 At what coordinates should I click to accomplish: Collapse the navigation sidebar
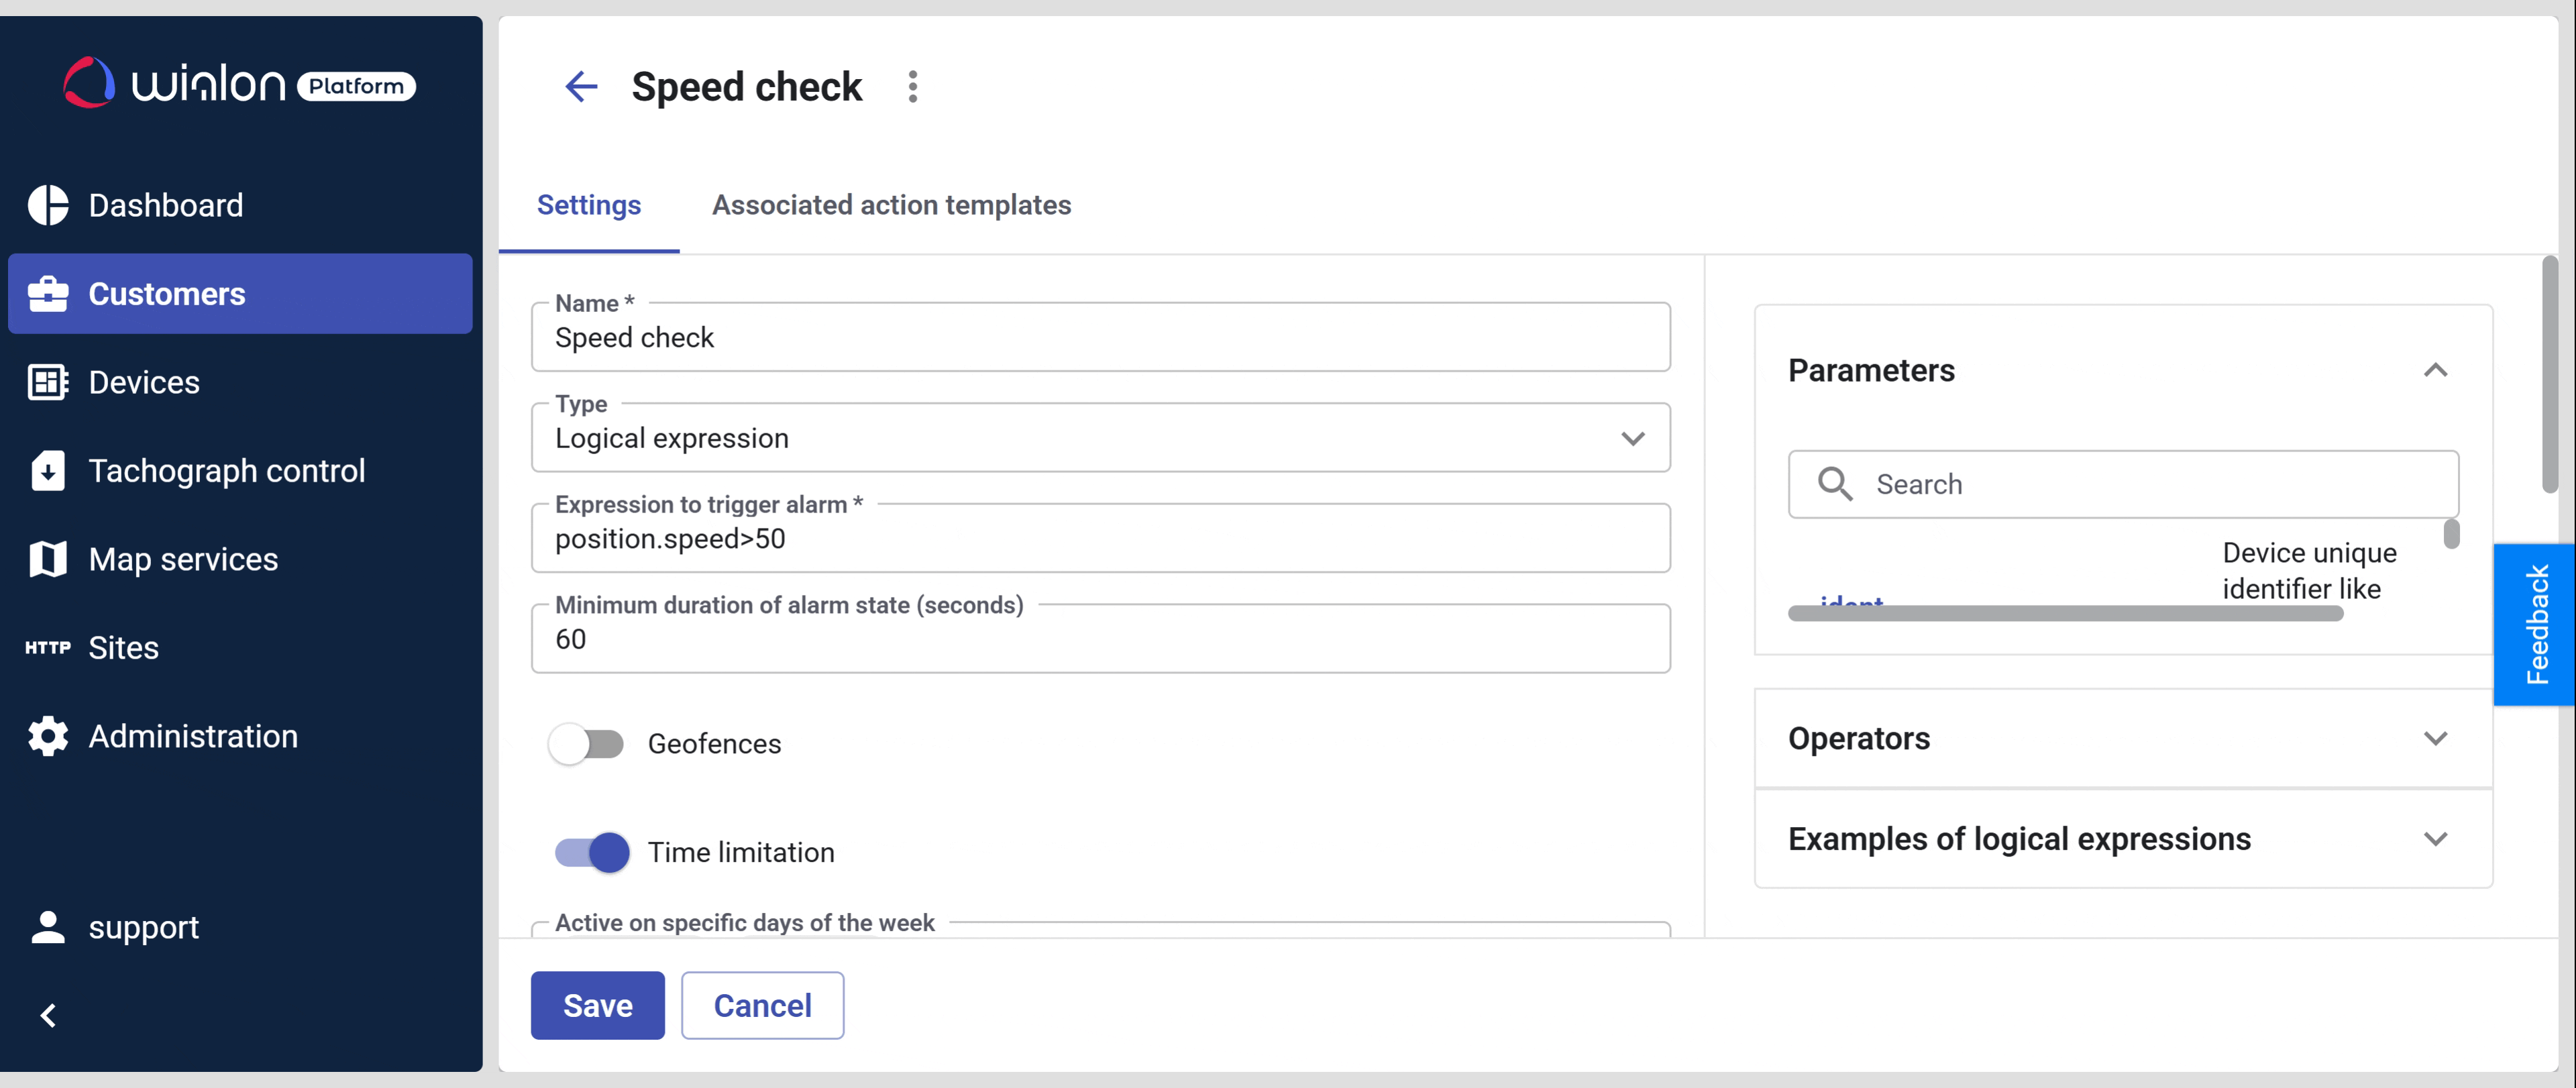tap(47, 1014)
